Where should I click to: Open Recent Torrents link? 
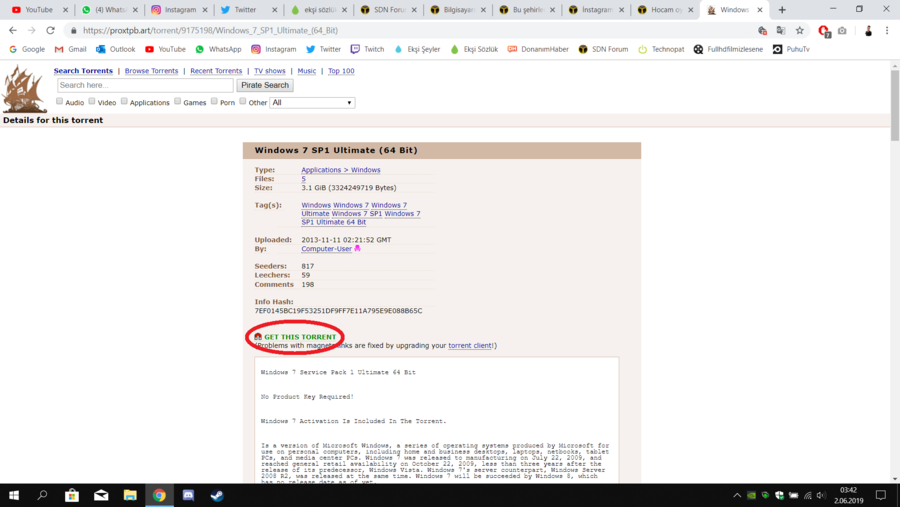(x=216, y=71)
